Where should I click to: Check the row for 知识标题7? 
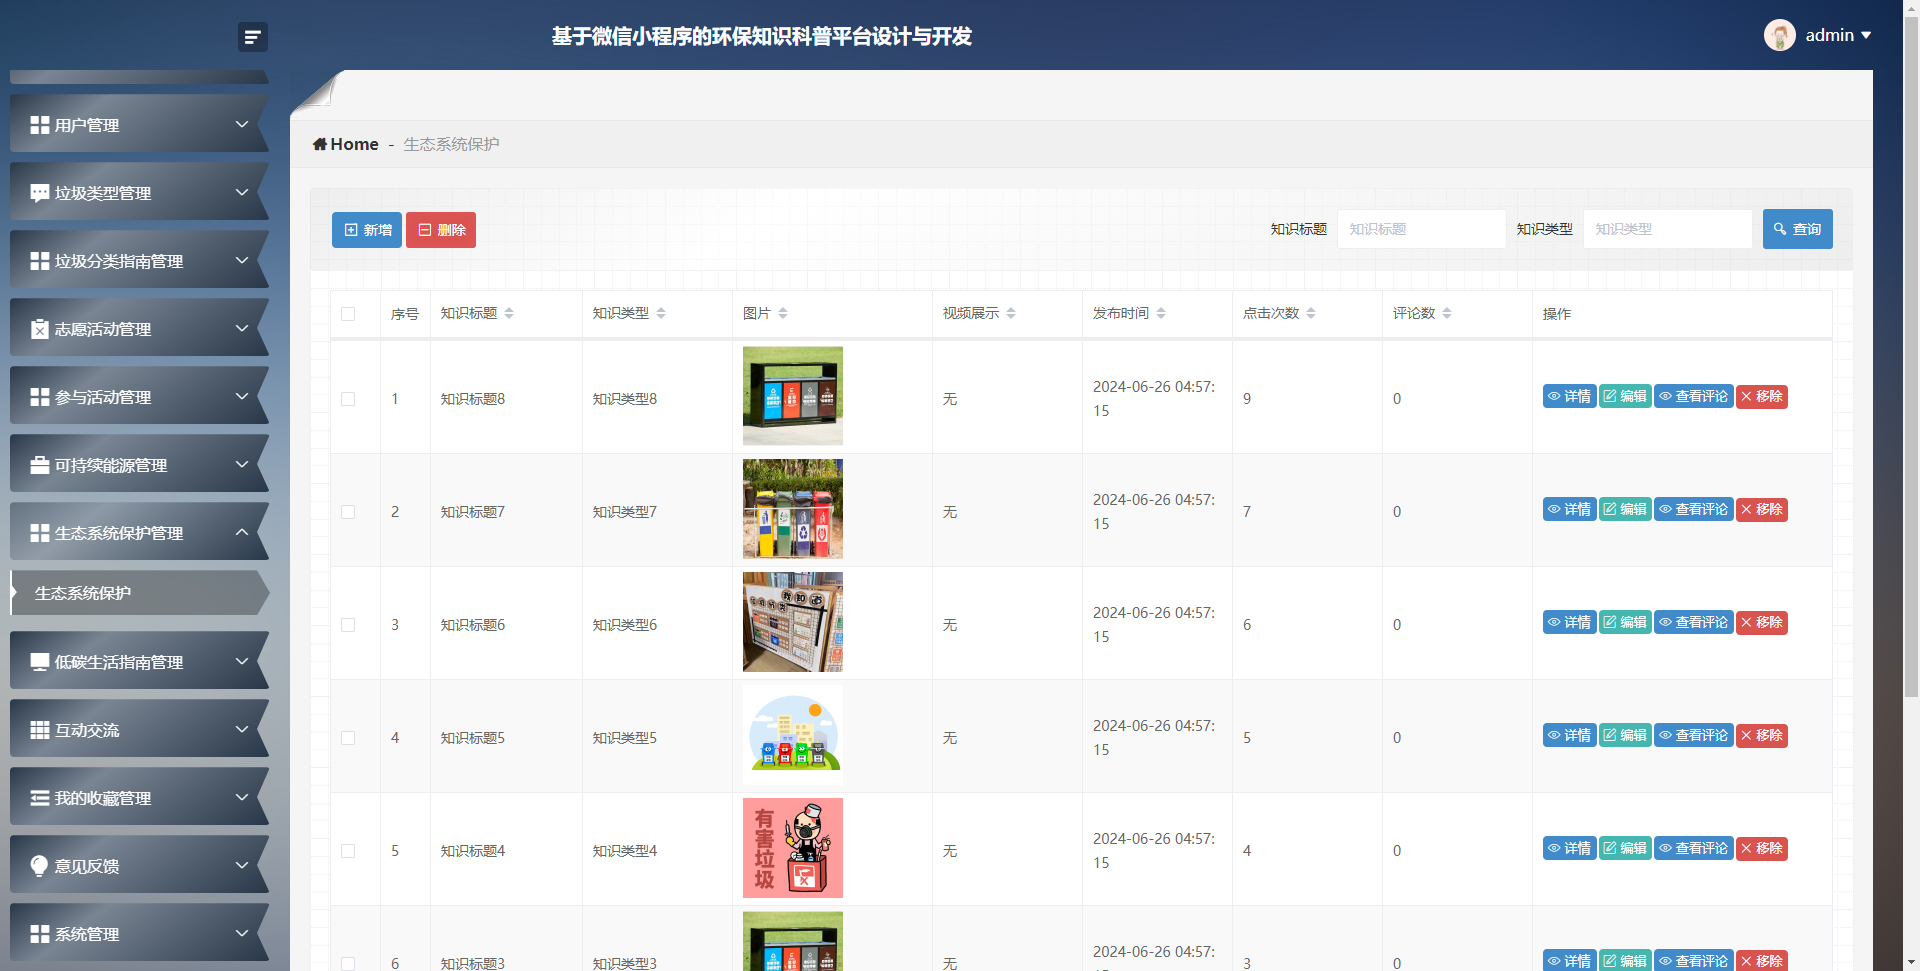pos(348,512)
